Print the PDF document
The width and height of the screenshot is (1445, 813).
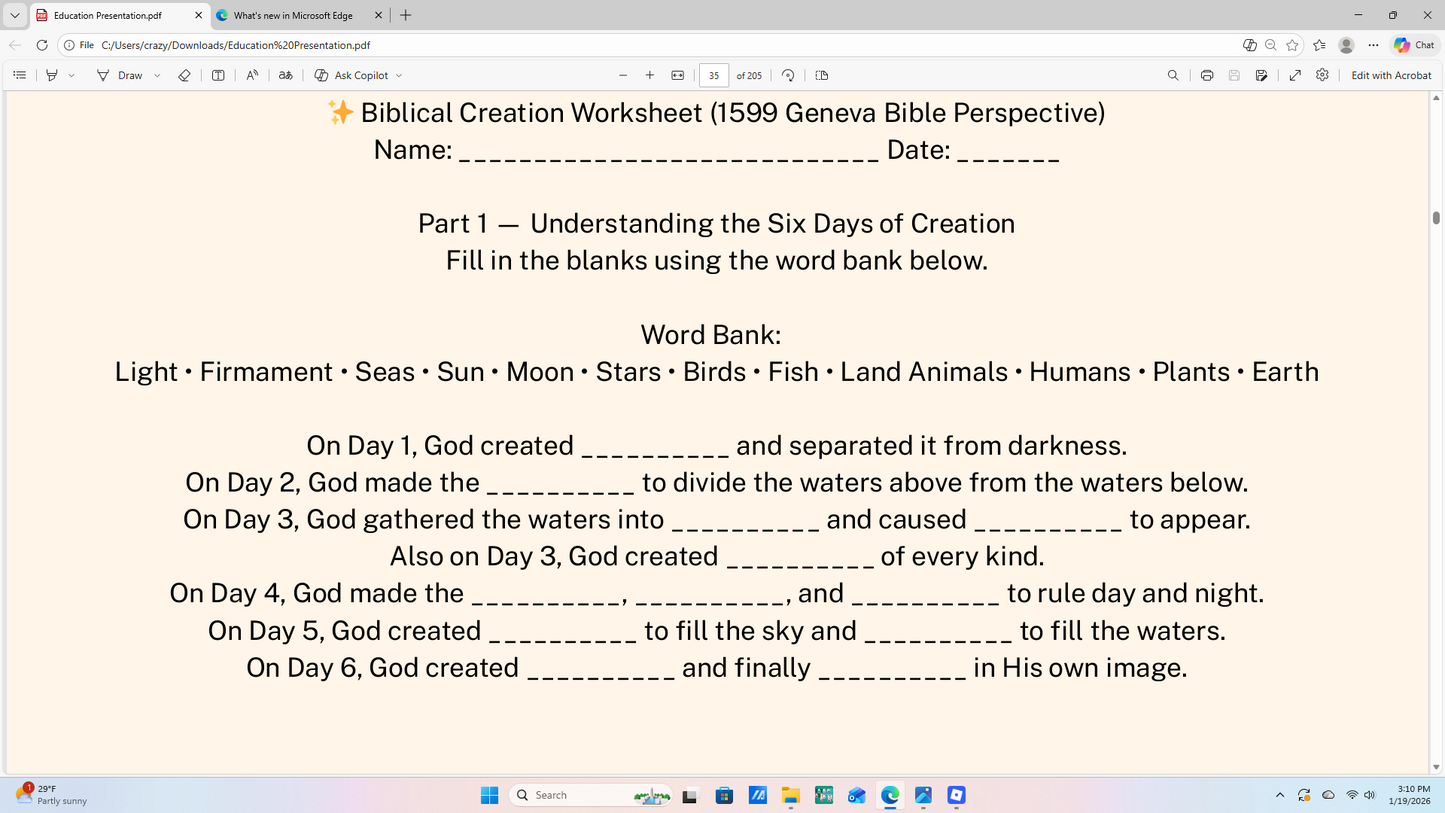[x=1207, y=75]
